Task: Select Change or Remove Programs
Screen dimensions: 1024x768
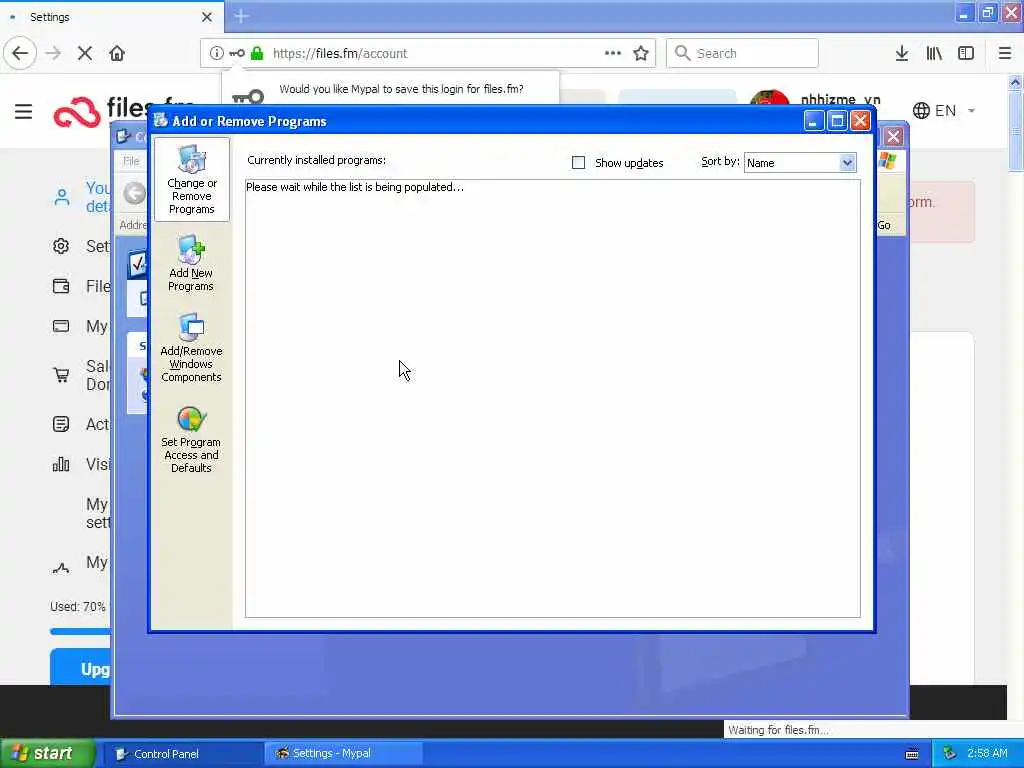Action: point(191,180)
